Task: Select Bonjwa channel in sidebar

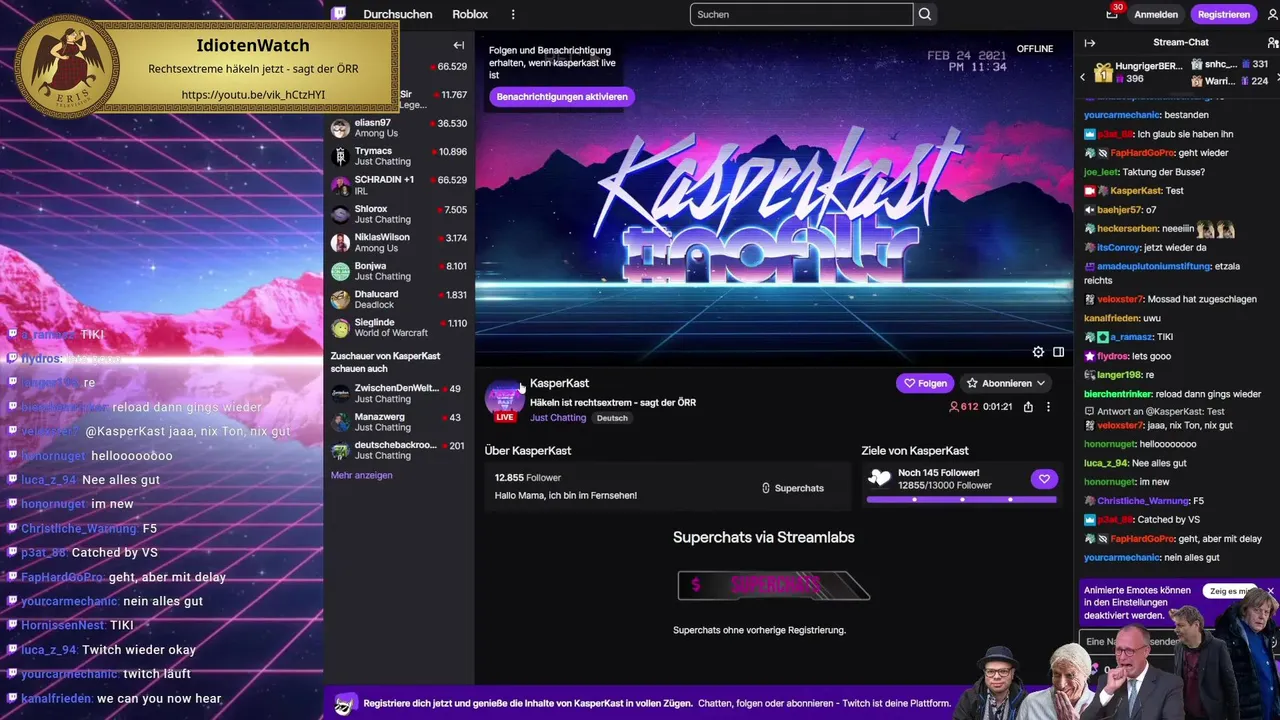Action: point(399,271)
